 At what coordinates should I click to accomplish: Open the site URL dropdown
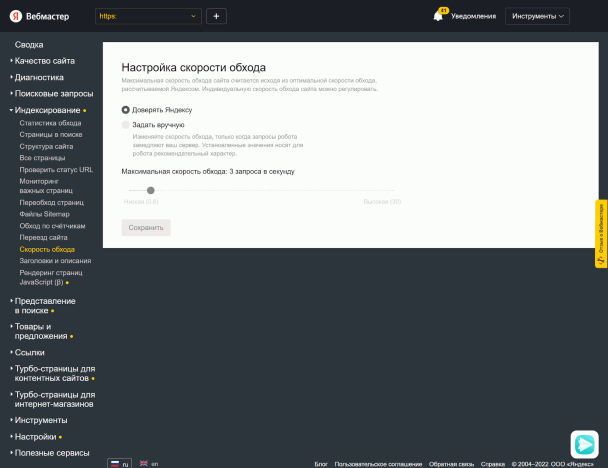tap(149, 16)
